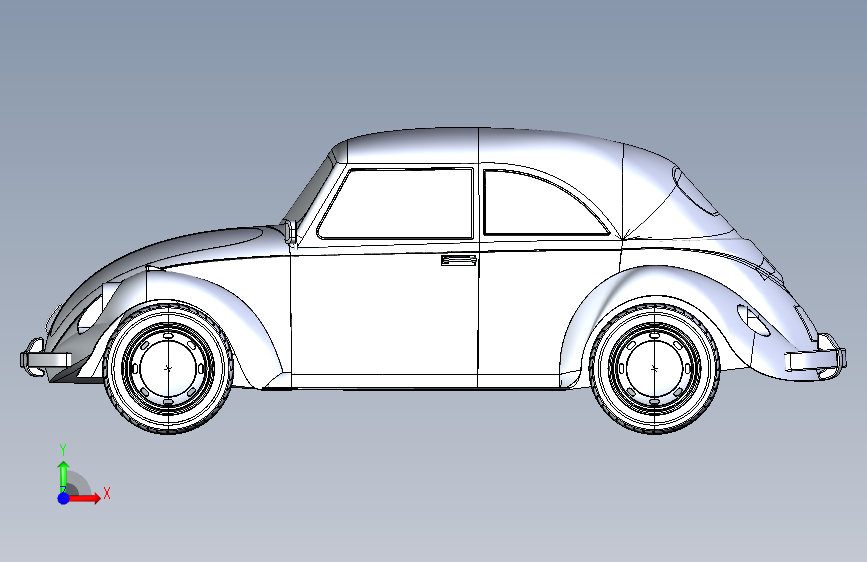This screenshot has width=867, height=562.
Task: Select the rear wheel hubcap of the car
Action: click(654, 368)
